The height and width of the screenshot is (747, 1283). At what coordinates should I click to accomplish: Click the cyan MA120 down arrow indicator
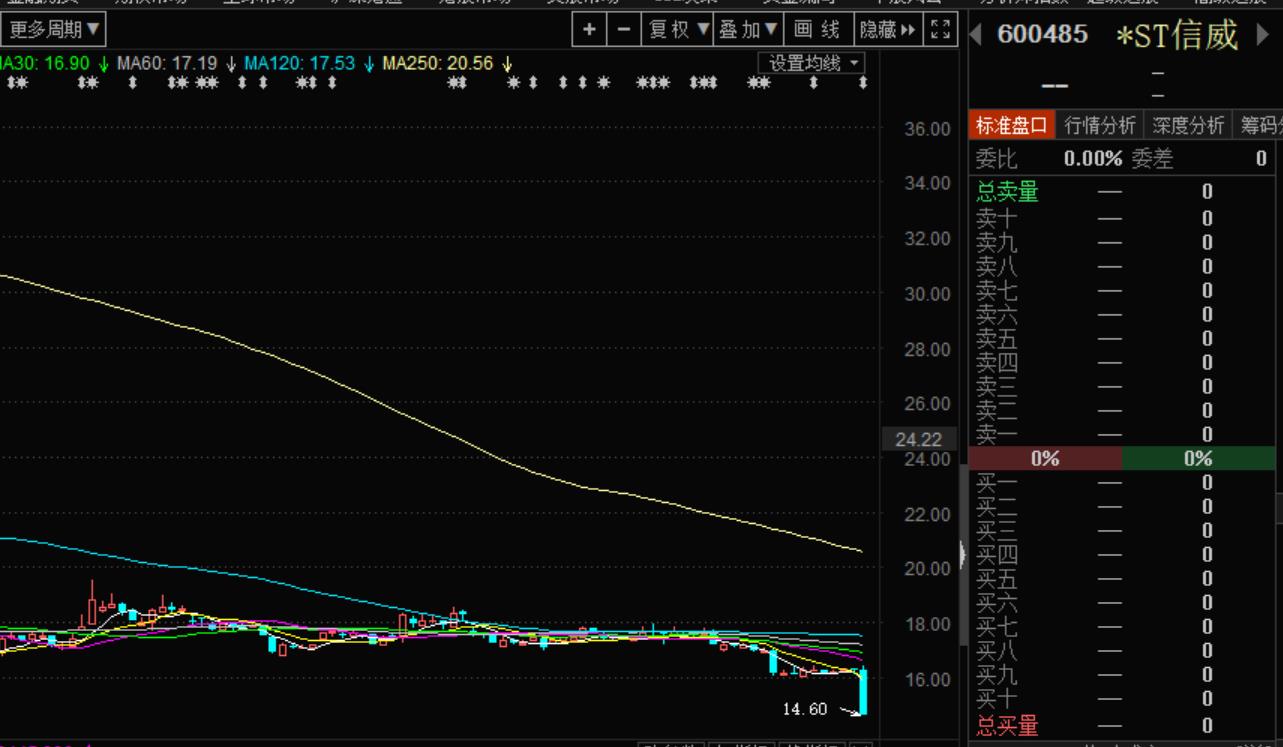click(369, 64)
